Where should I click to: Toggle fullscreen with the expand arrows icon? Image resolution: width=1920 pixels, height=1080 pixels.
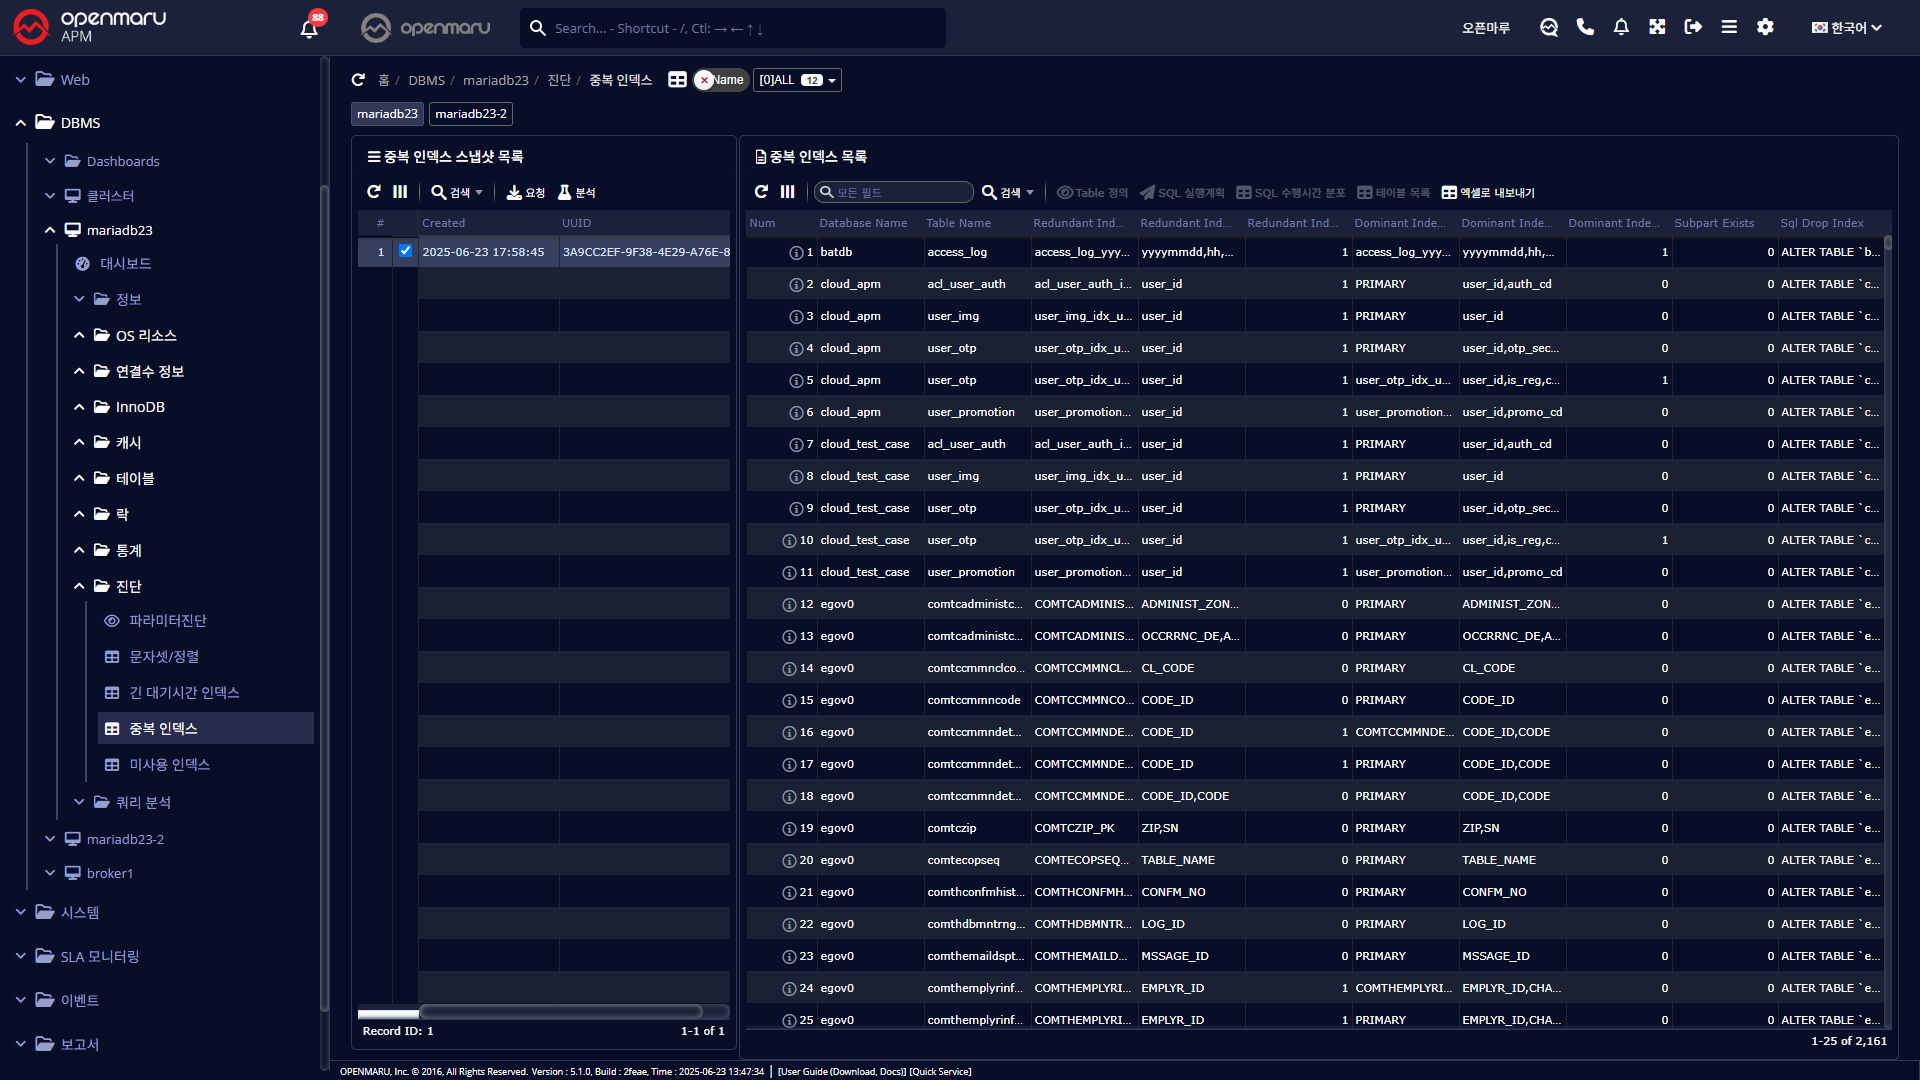[x=1657, y=27]
